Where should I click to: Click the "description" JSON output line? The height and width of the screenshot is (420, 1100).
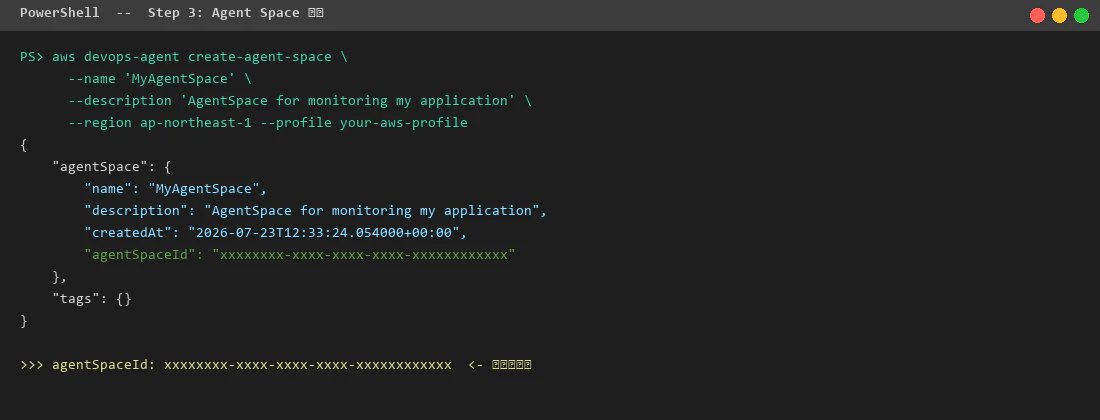tap(316, 210)
